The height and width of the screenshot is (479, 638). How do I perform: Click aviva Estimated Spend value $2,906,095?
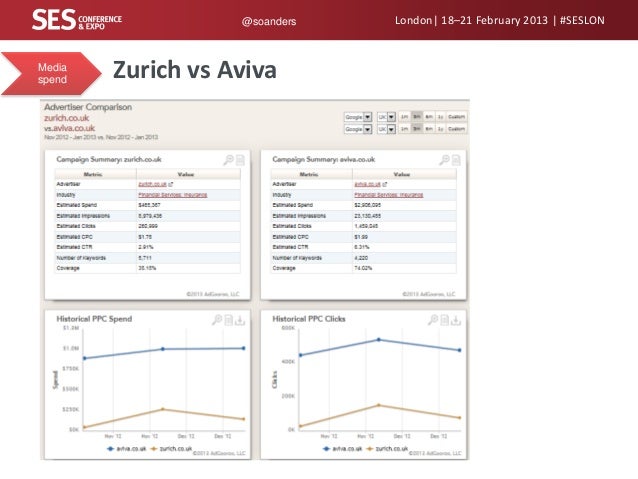[368, 205]
